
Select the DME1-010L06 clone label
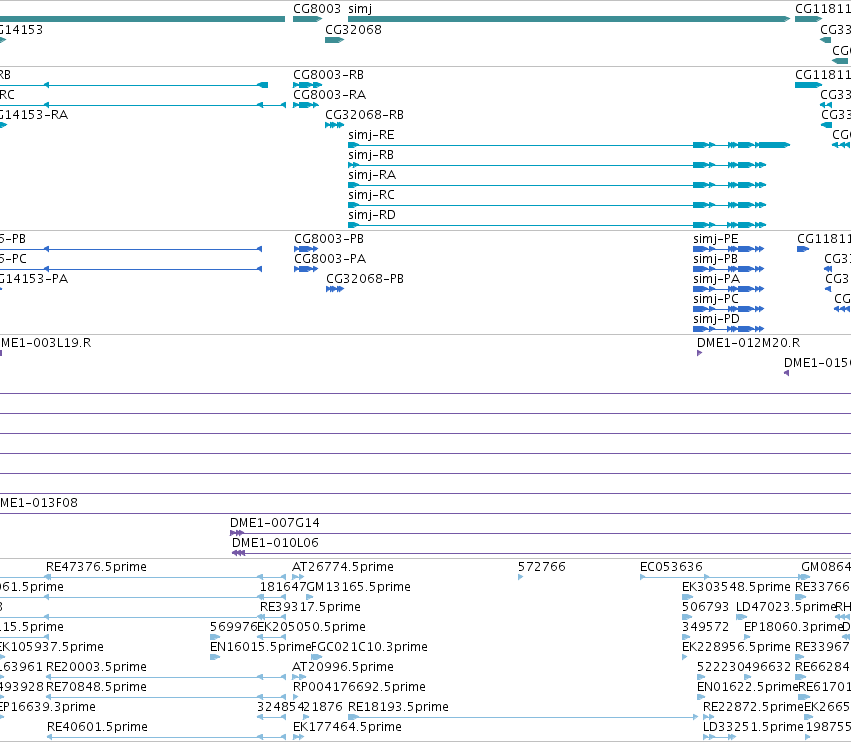point(275,543)
